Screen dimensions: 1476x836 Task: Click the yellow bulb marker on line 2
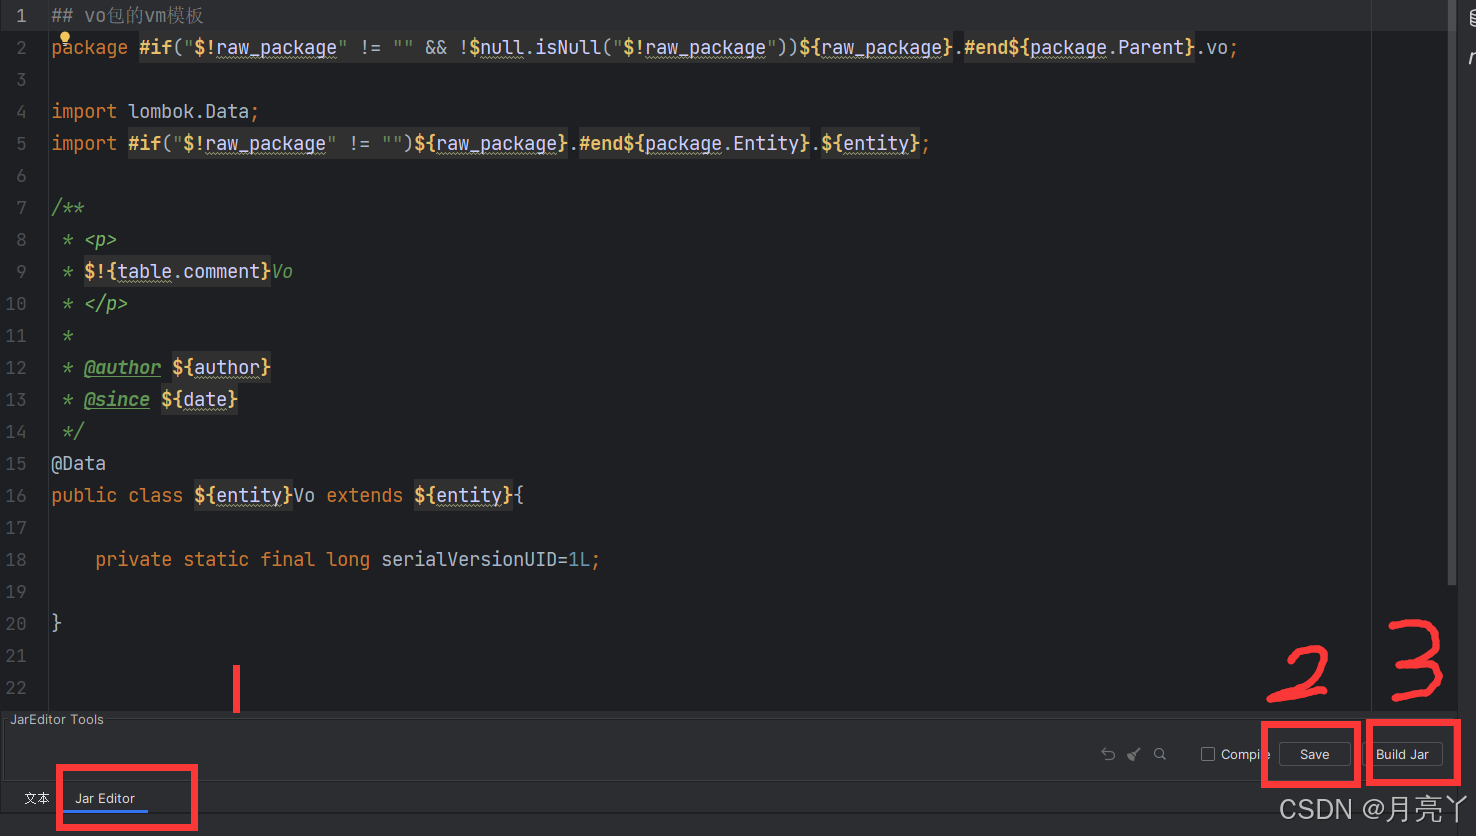64,36
